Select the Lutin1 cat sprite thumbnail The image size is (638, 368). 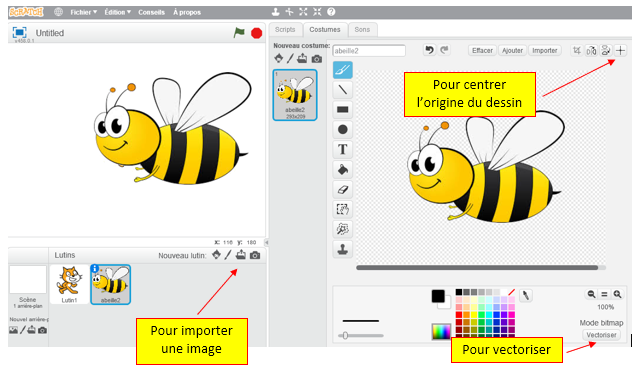pyautogui.click(x=69, y=284)
